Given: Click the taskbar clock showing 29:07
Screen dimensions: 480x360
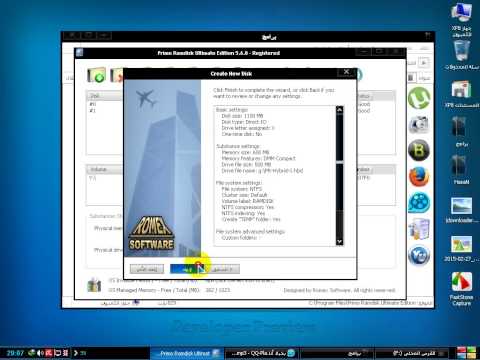Looking at the screenshot, I should [15, 353].
